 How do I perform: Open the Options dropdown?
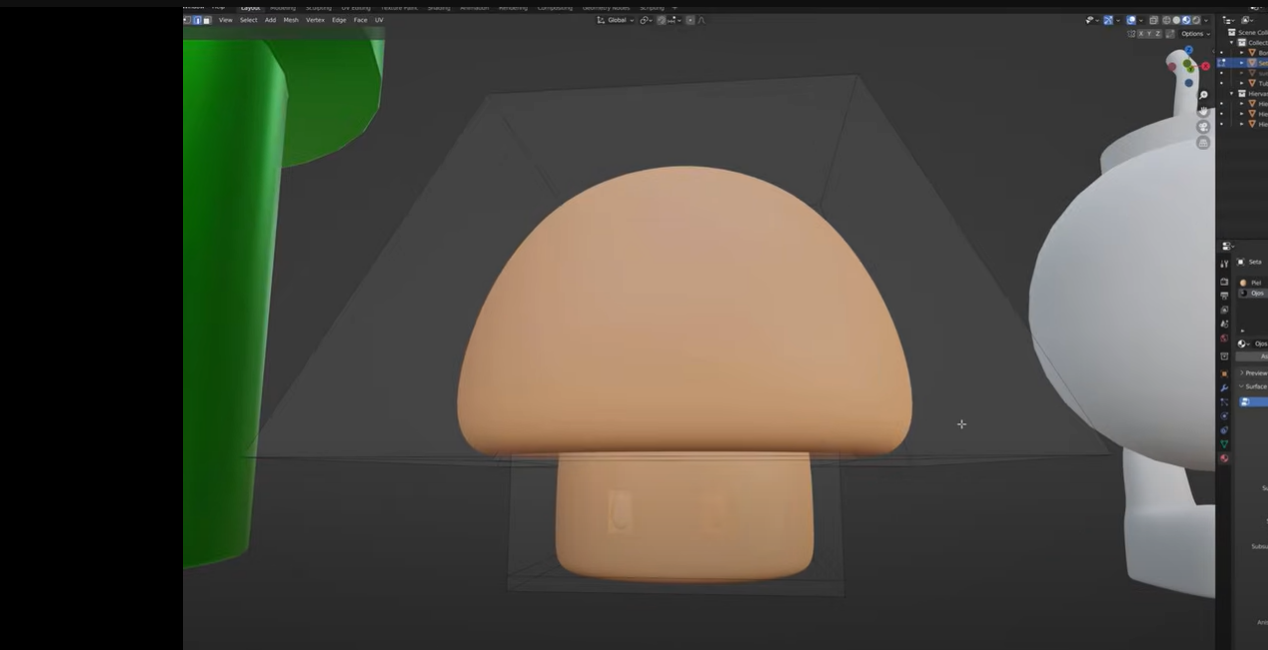tap(1195, 34)
